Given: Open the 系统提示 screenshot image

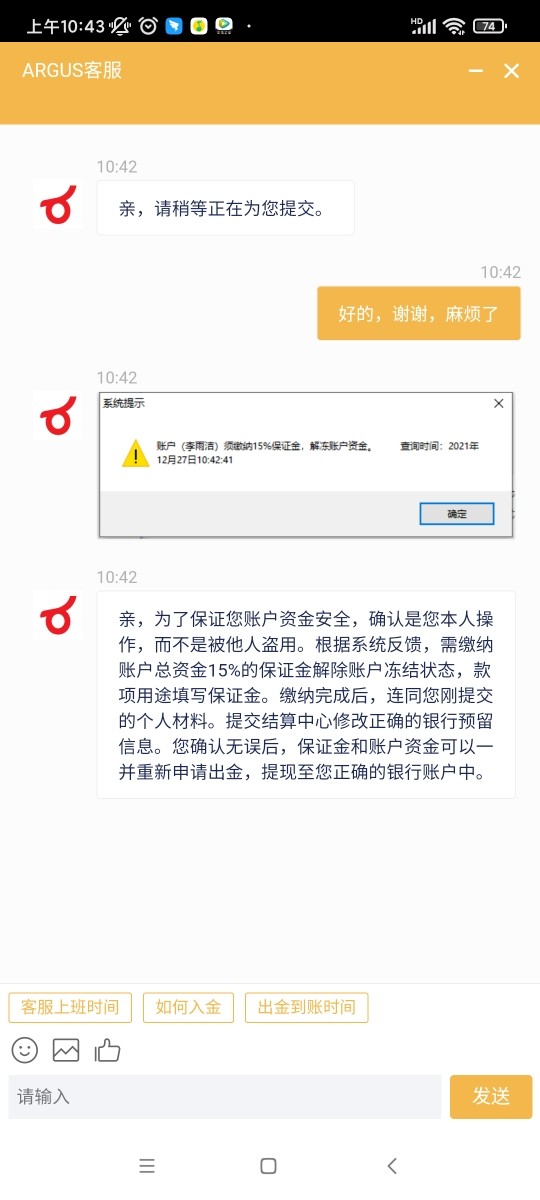Looking at the screenshot, I should click(x=306, y=465).
